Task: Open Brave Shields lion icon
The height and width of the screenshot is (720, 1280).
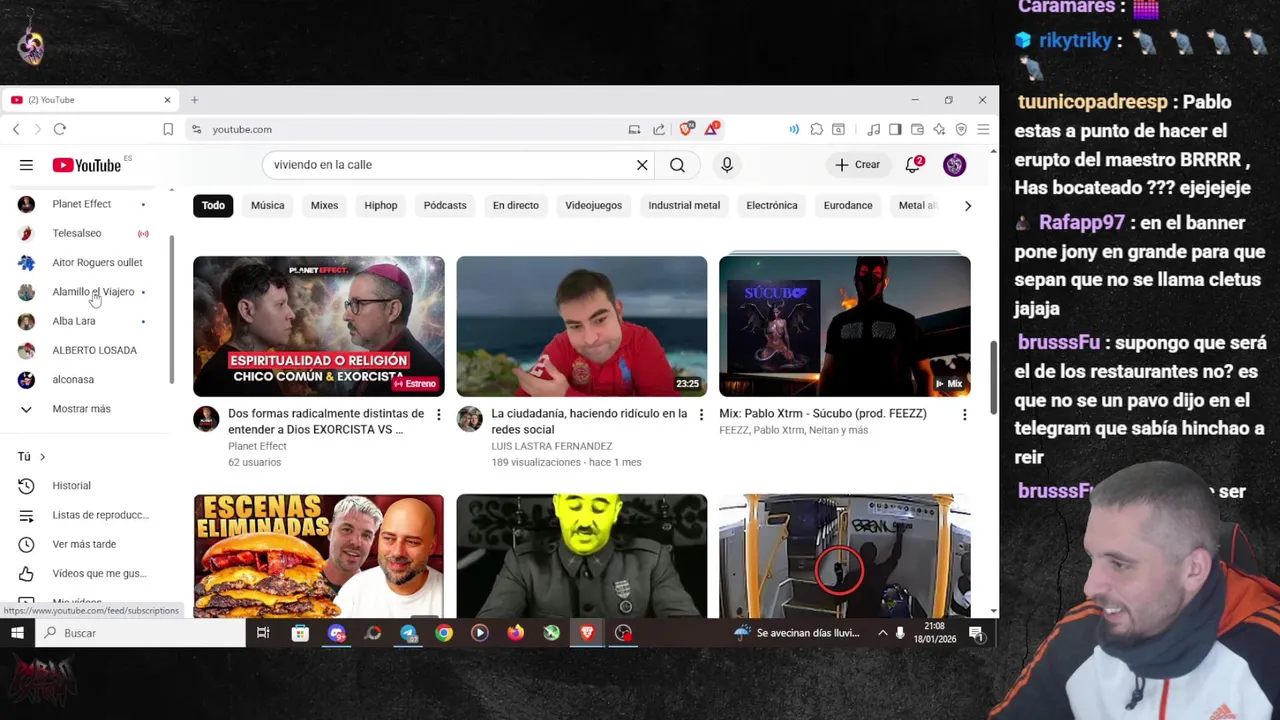Action: coord(686,129)
